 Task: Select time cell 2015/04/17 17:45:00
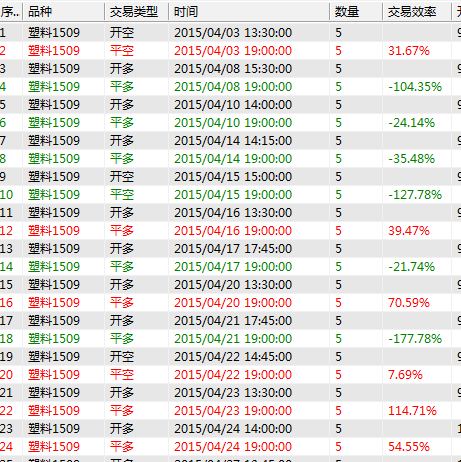coord(233,249)
